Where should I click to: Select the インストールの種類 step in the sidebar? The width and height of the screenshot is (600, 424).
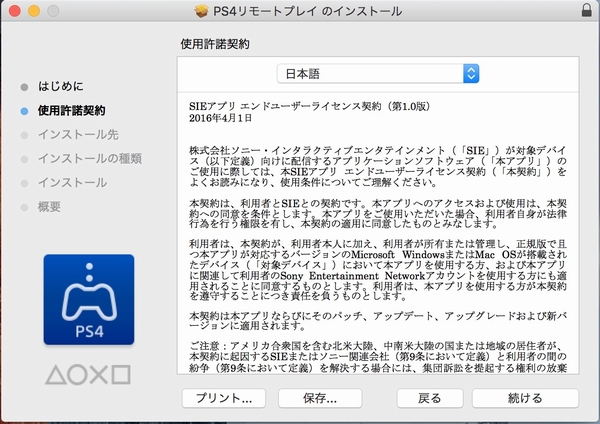89,158
